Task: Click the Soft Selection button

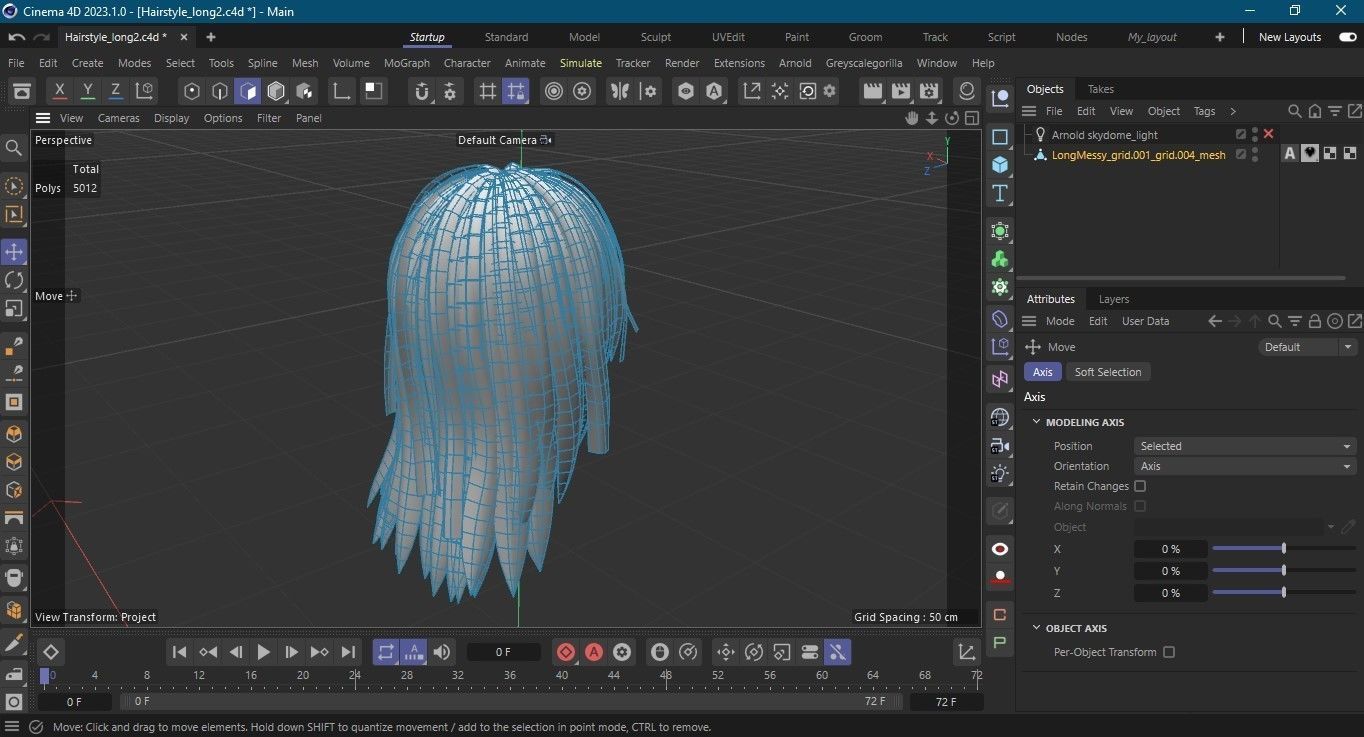Action: 1107,372
